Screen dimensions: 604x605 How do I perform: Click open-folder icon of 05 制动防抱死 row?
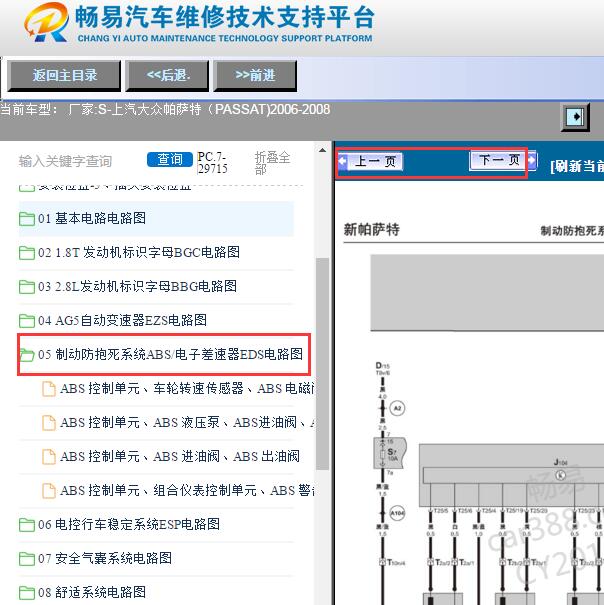pyautogui.click(x=27, y=355)
